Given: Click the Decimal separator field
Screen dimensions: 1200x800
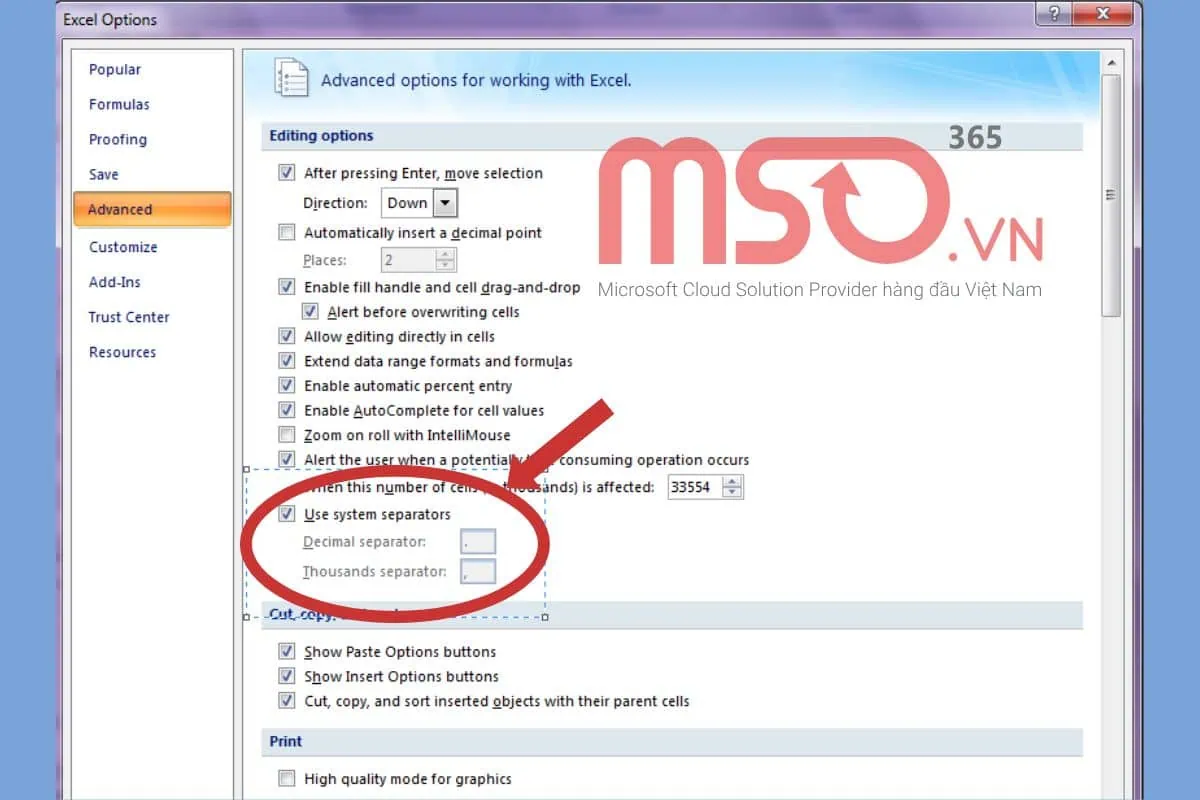Looking at the screenshot, I should (x=478, y=542).
